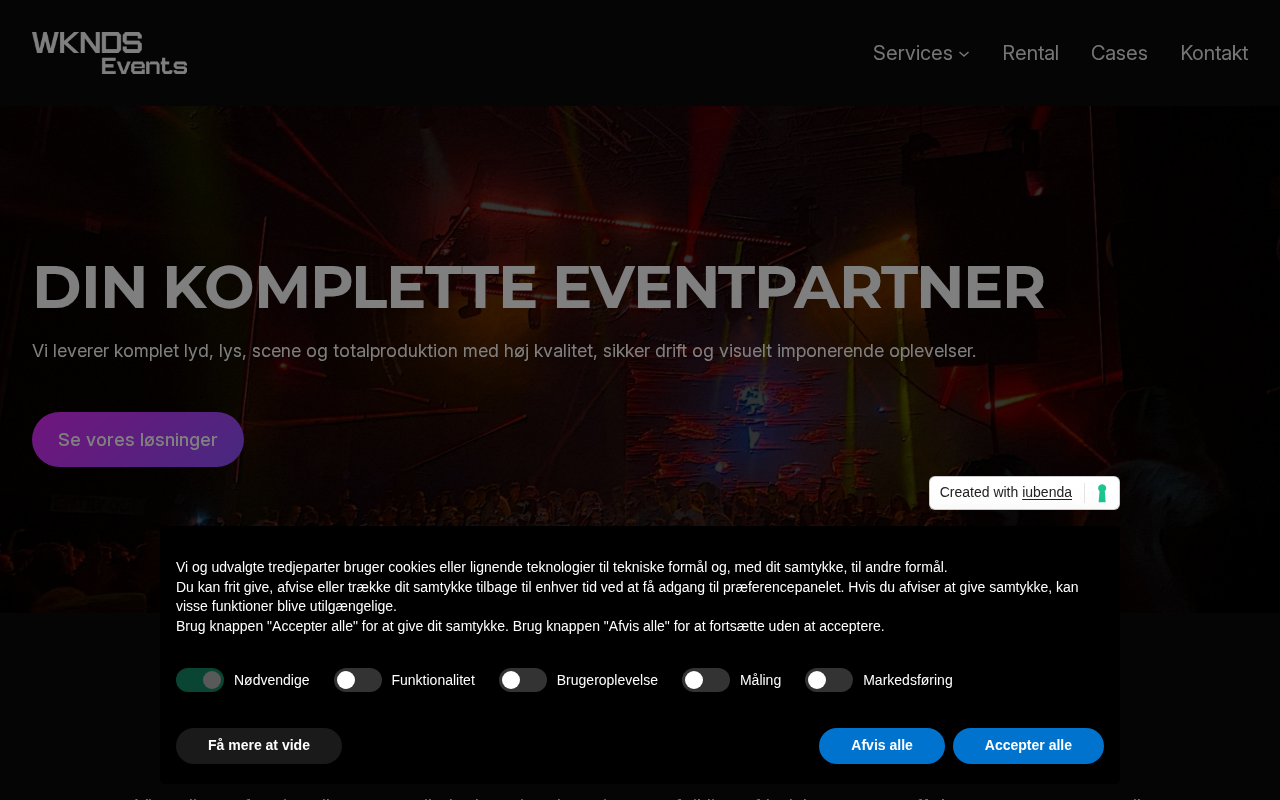Click Se vores løsninger button
The width and height of the screenshot is (1280, 800).
138,439
